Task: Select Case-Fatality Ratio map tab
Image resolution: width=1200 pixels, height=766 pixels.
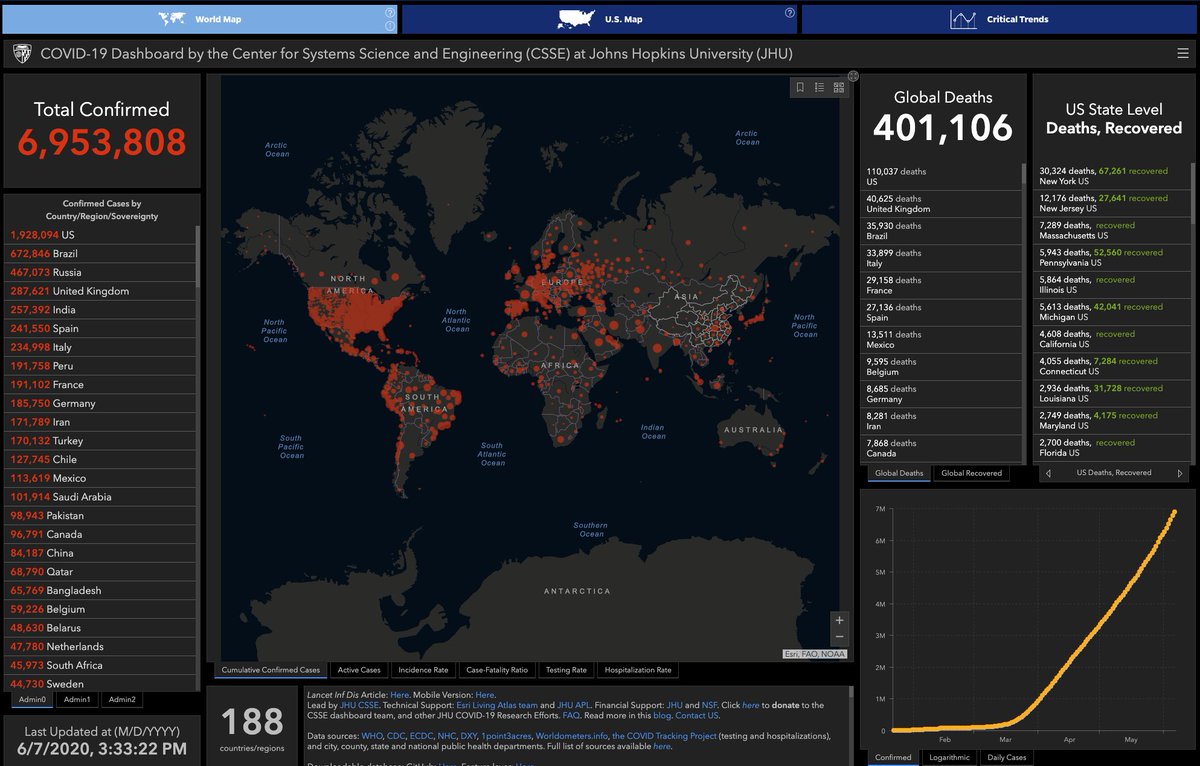Action: [497, 670]
